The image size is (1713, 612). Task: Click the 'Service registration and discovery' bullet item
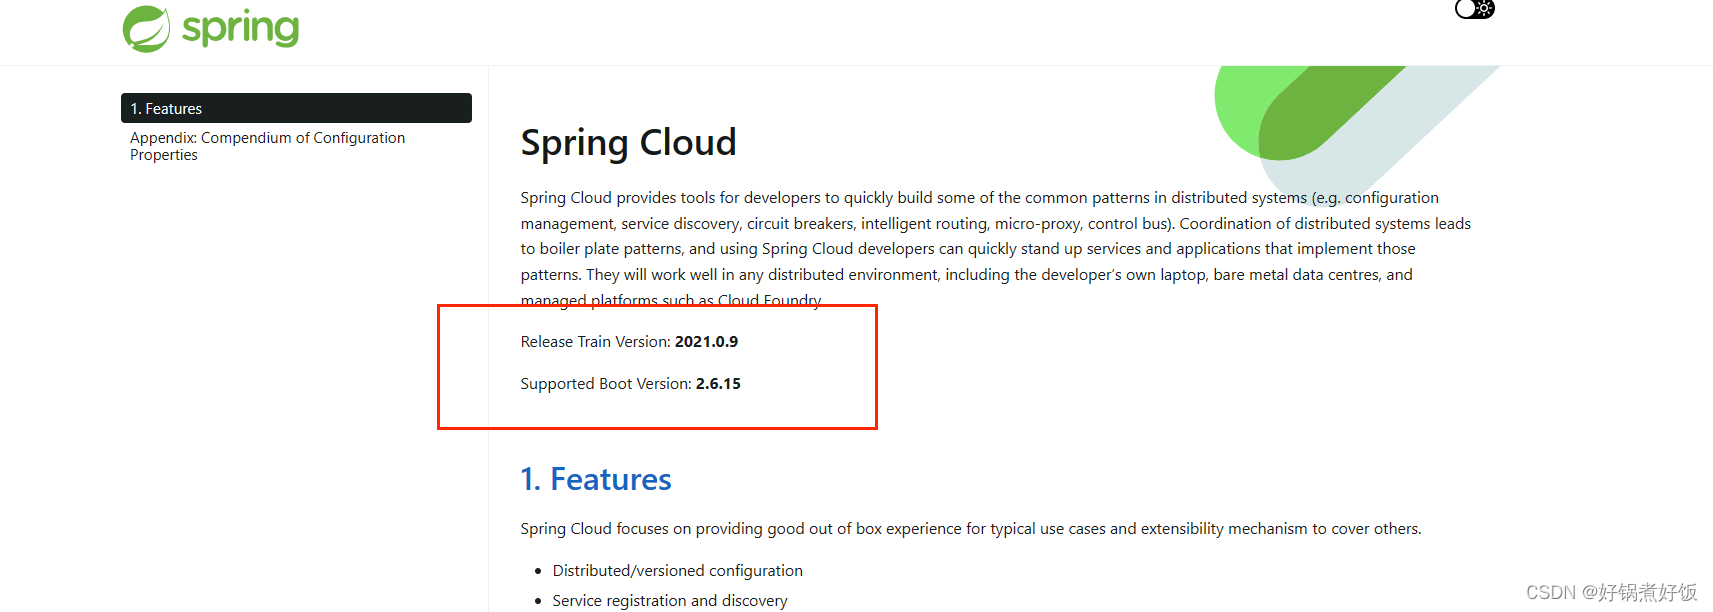click(669, 600)
